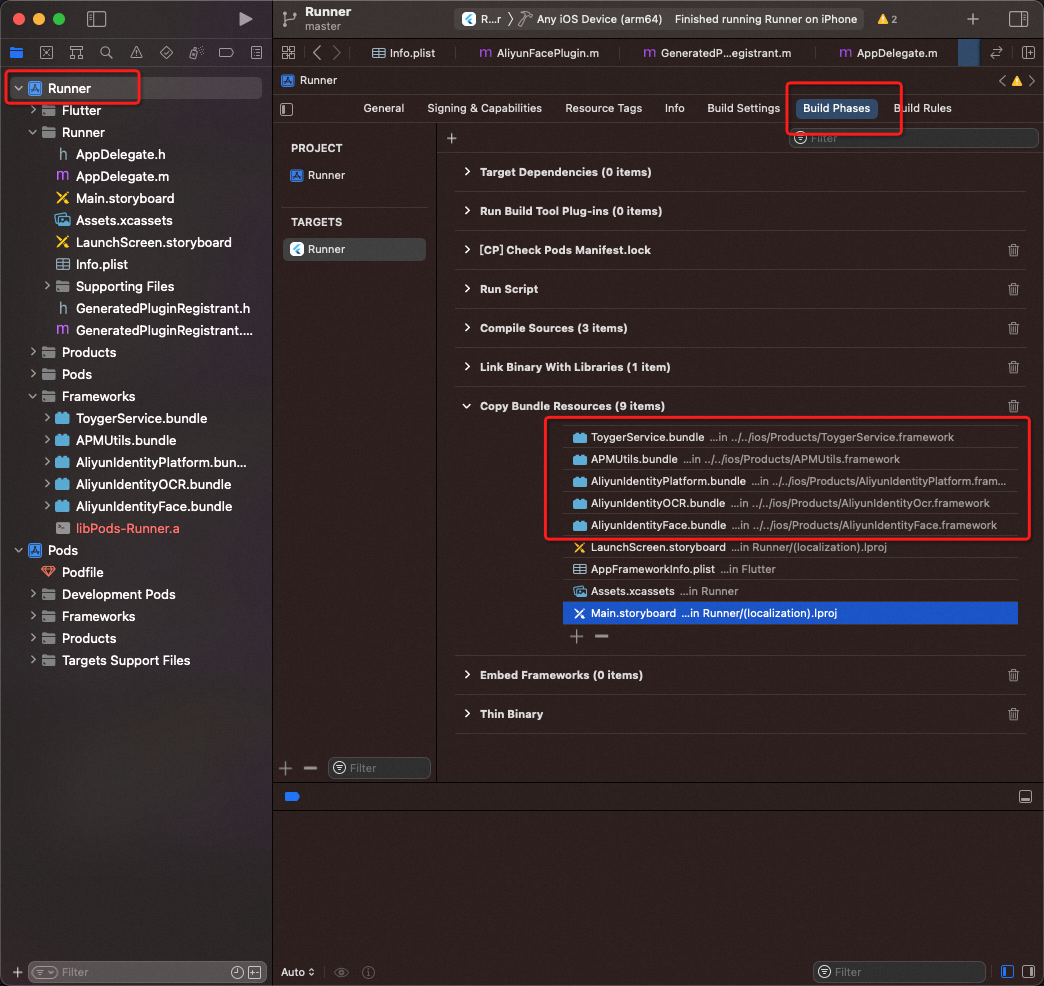
Task: Click the Run play button
Action: coord(246,19)
